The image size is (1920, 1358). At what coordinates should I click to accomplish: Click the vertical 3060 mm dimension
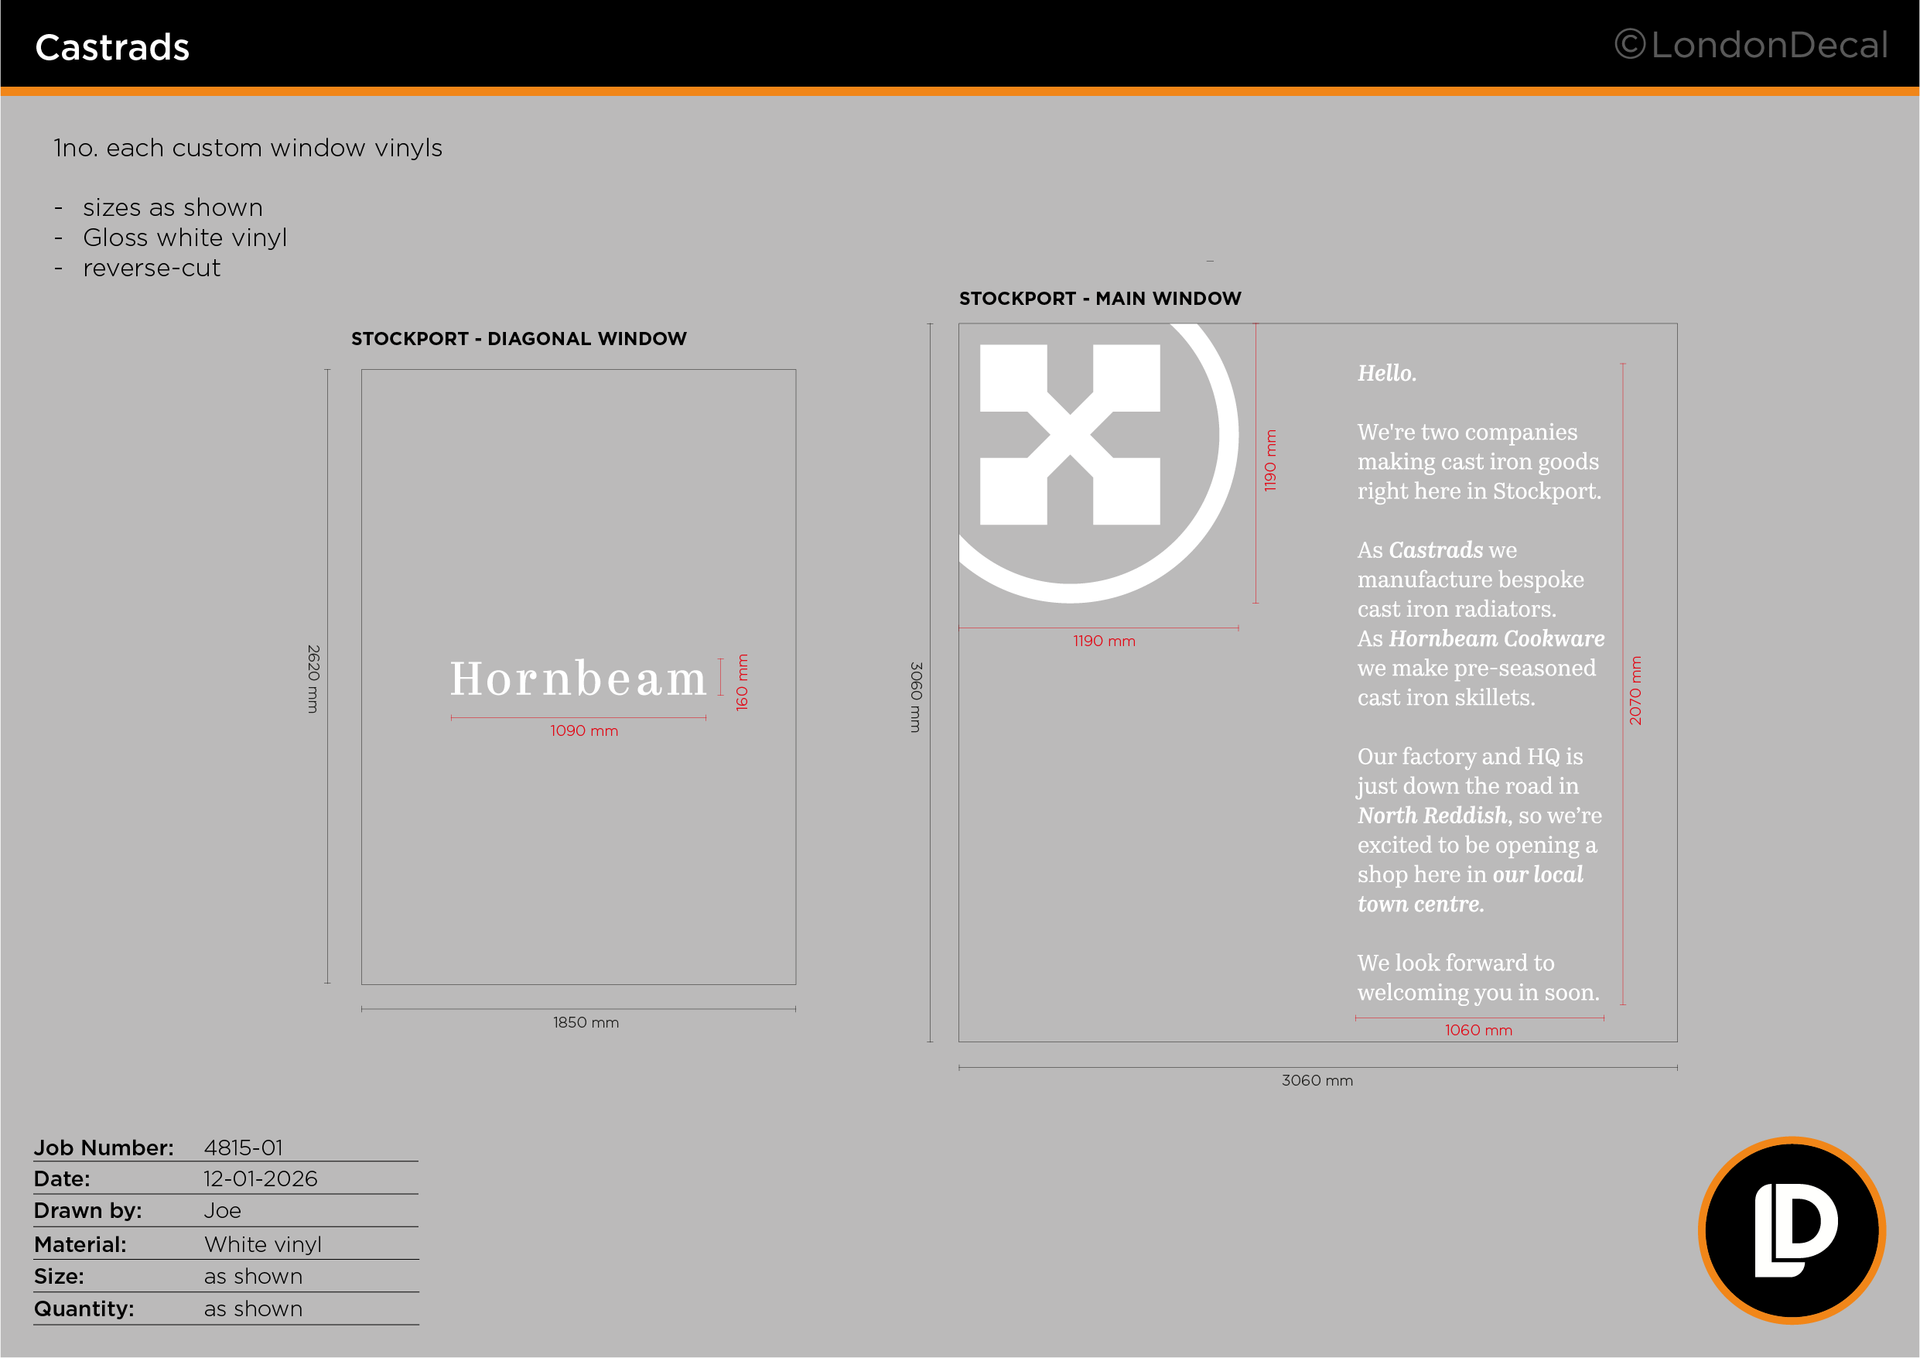(915, 697)
